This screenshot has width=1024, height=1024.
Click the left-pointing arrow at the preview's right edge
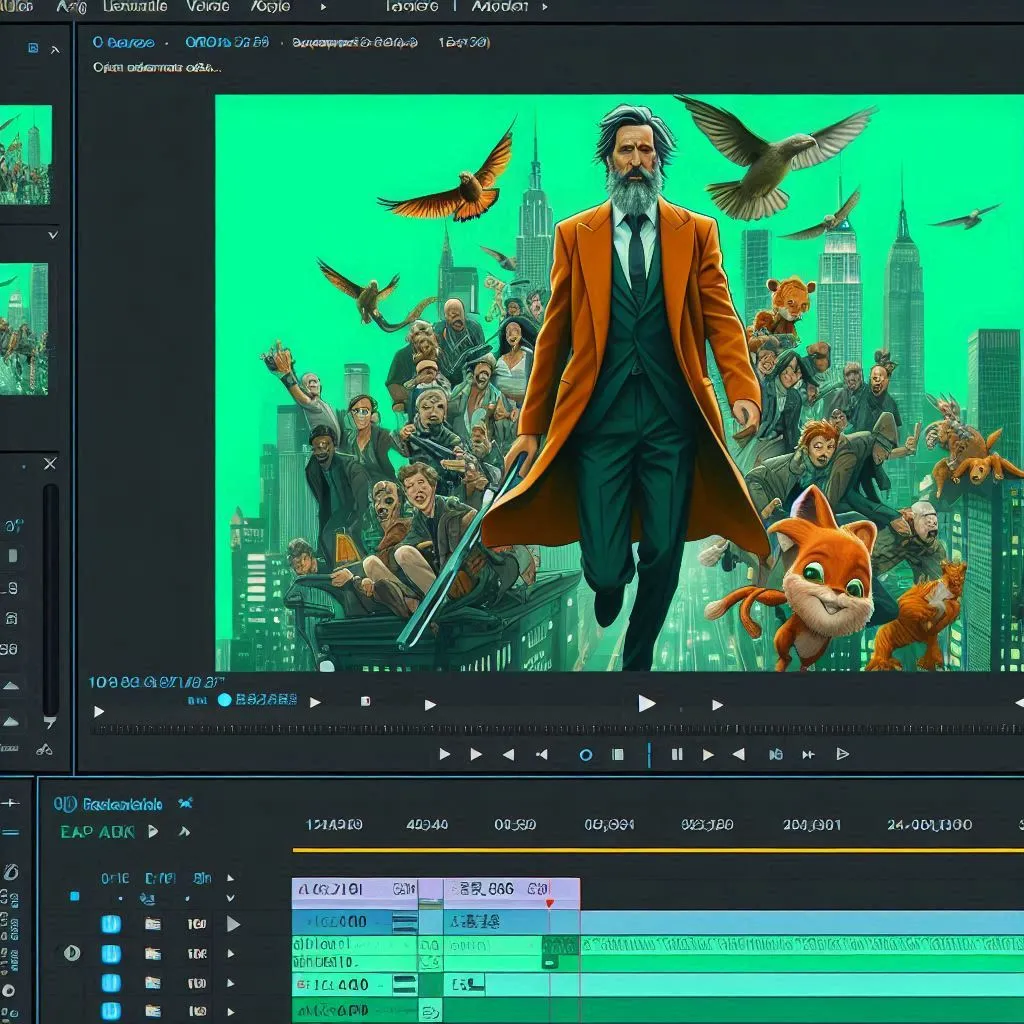[1019, 703]
